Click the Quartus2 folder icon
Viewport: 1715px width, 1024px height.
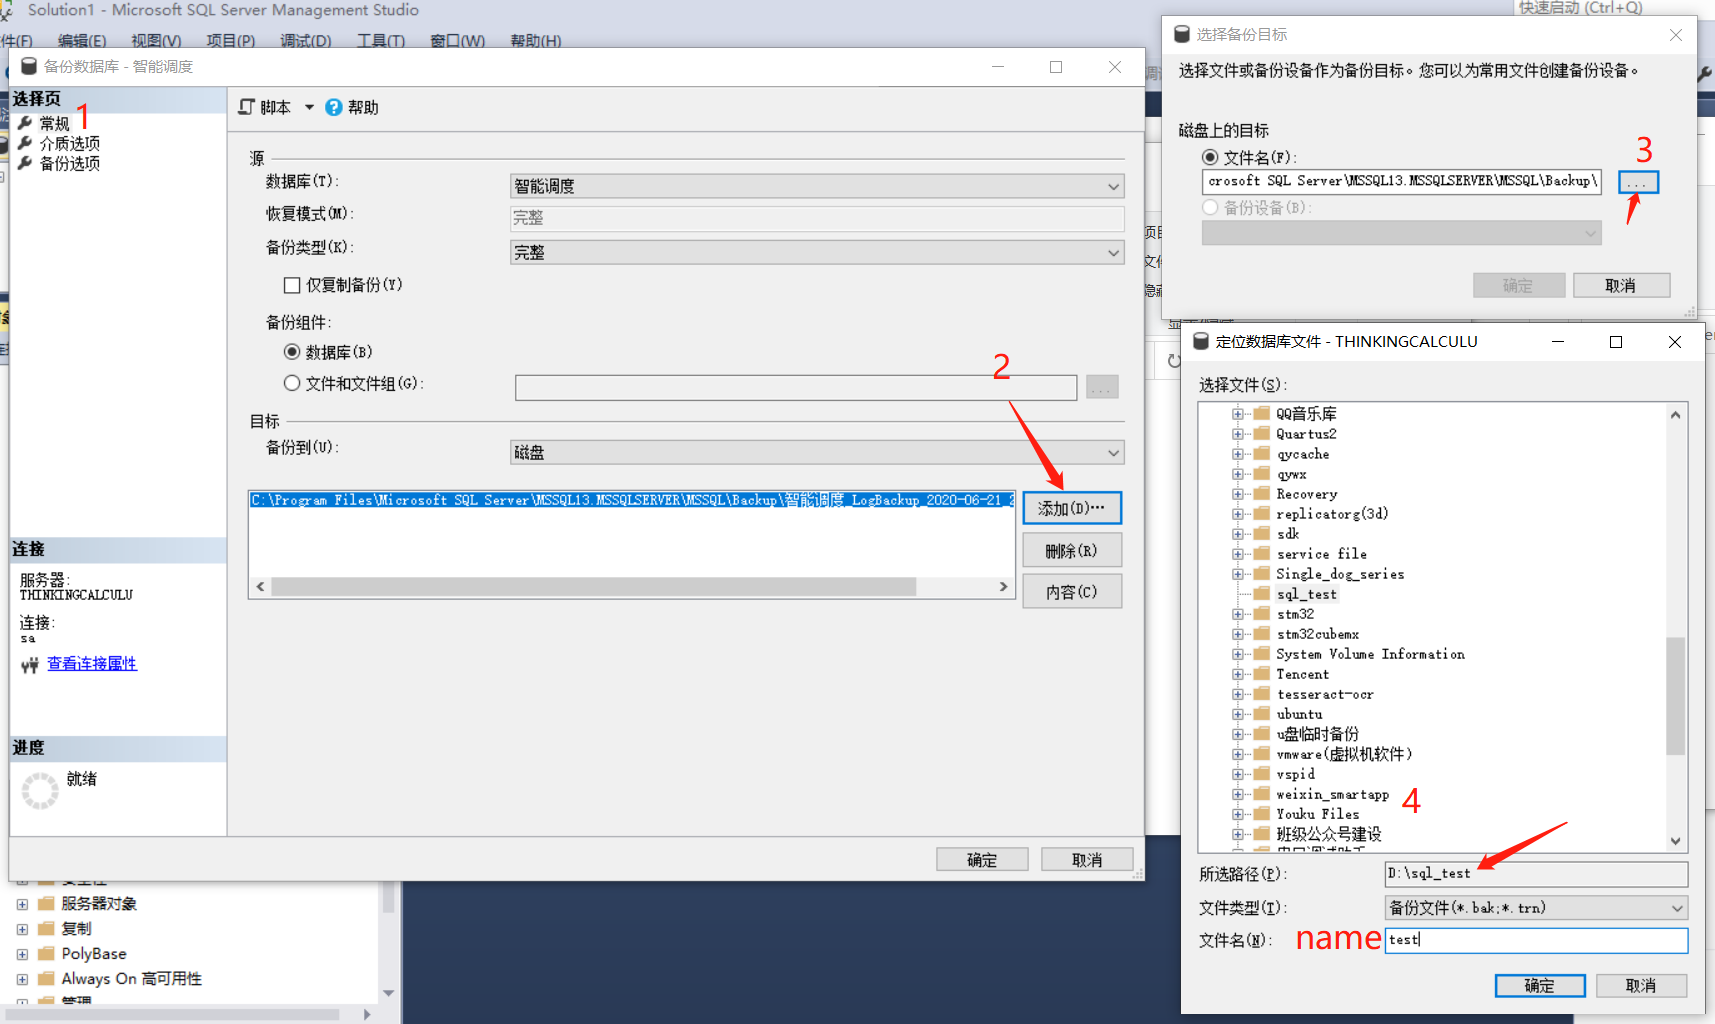[1262, 433]
